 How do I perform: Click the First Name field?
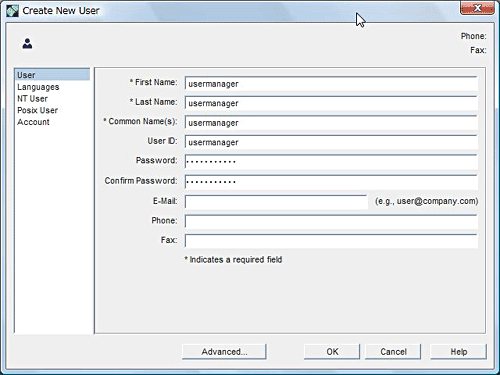pos(331,84)
